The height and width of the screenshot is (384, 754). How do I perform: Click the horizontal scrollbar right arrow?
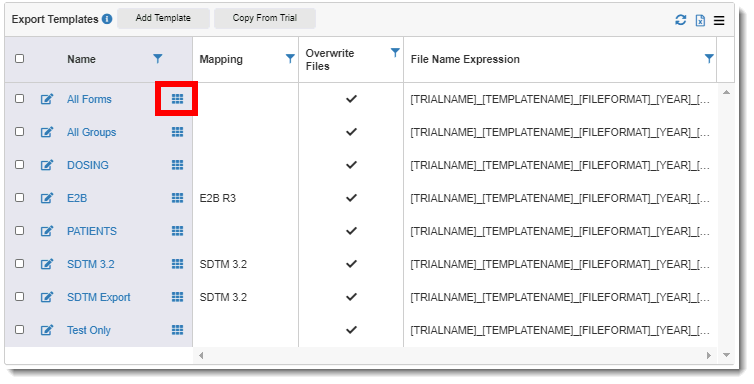(708, 356)
